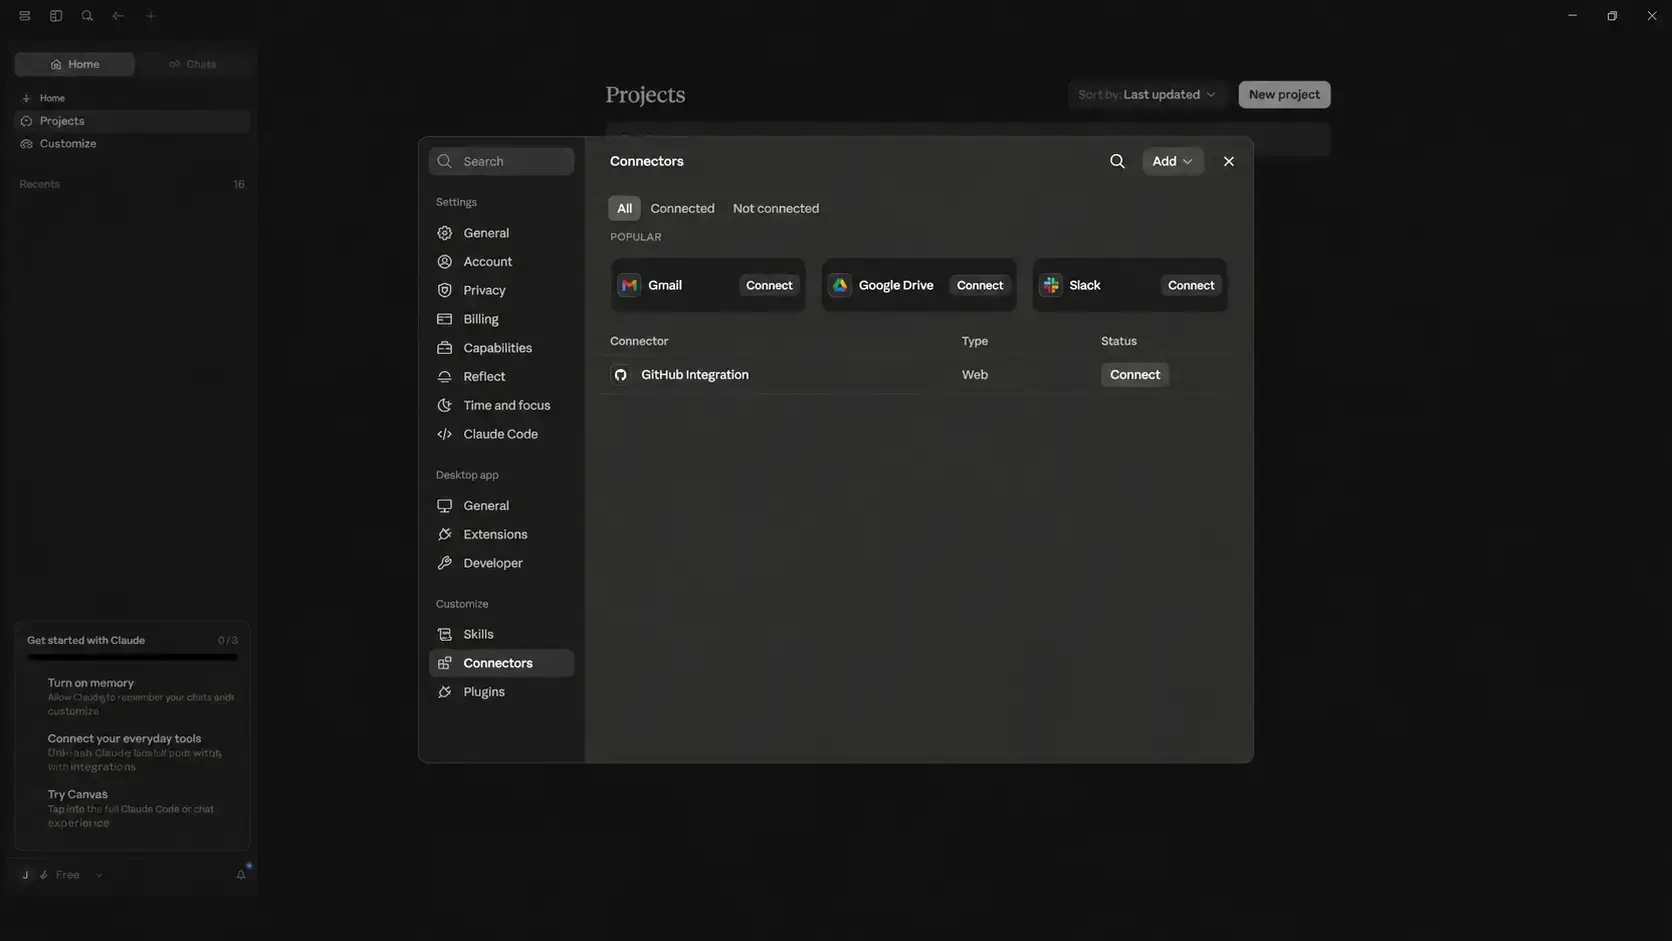
Task: Click the settings Search field
Action: coord(501,161)
